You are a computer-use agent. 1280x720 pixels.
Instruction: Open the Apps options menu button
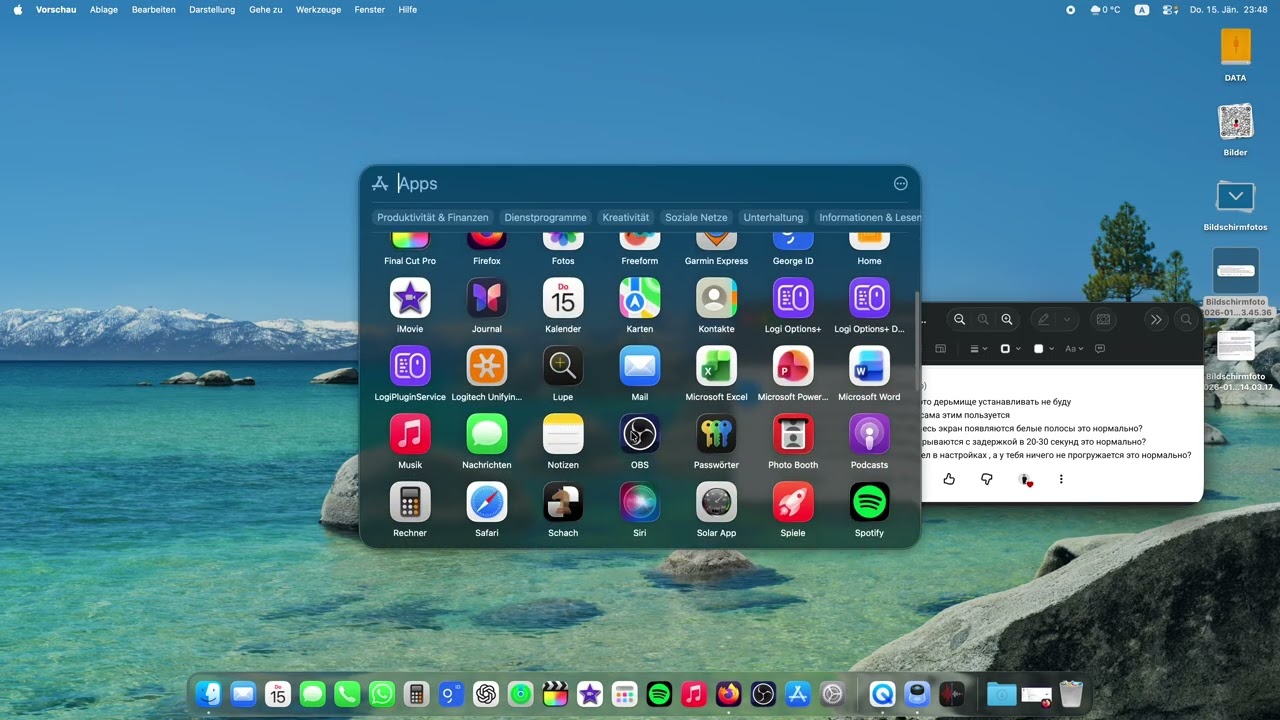point(900,183)
